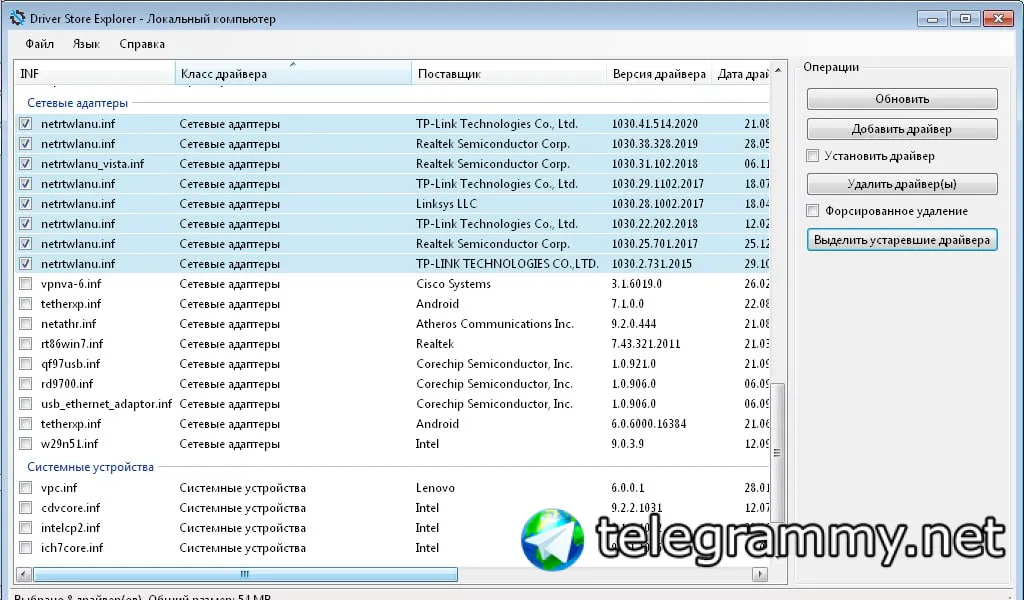Select version 7.43.321.2011 cell
1024x600 pixels.
click(x=646, y=344)
